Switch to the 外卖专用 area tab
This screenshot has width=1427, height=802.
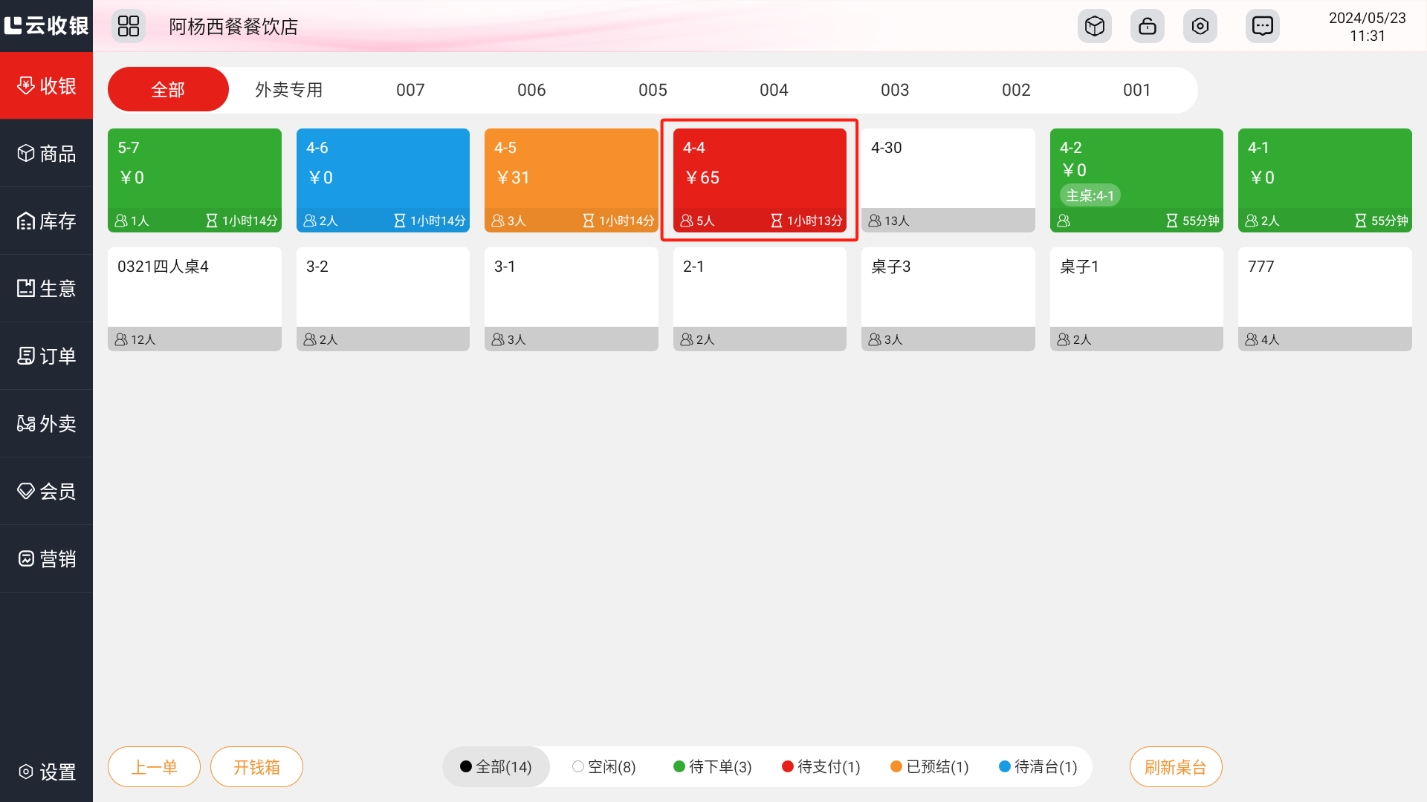click(289, 90)
